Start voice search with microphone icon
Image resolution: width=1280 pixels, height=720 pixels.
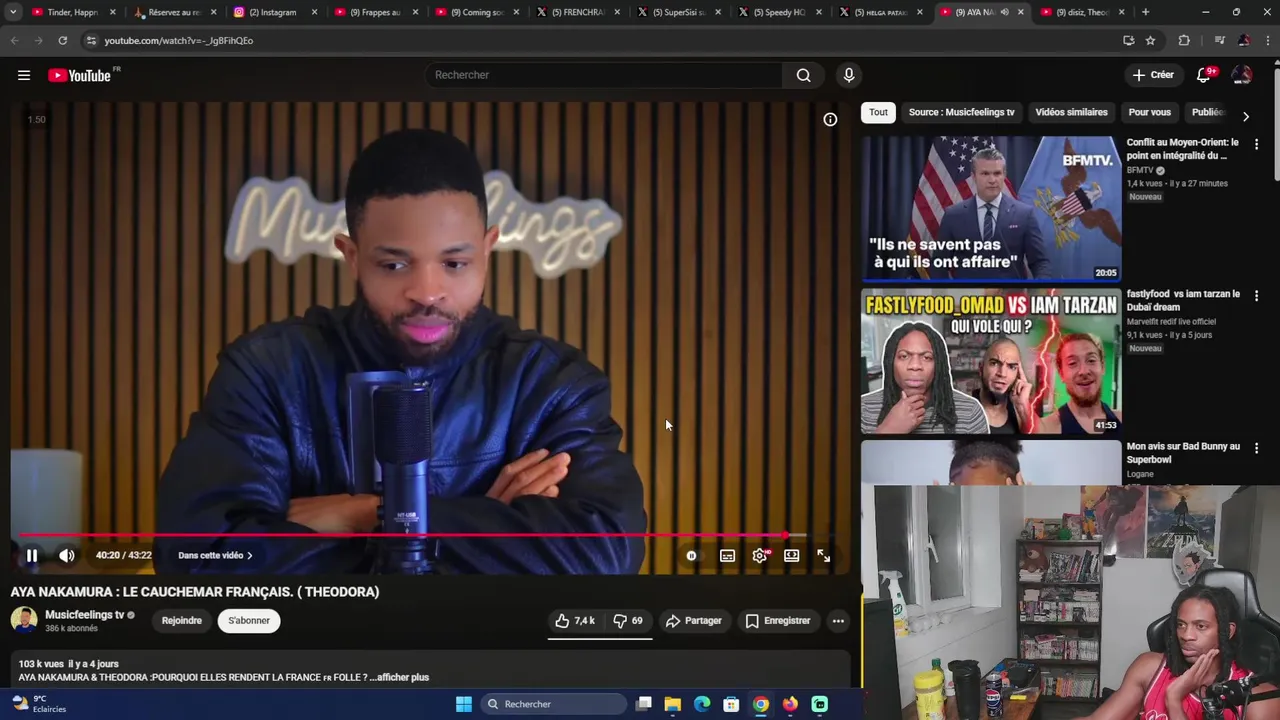pyautogui.click(x=848, y=75)
